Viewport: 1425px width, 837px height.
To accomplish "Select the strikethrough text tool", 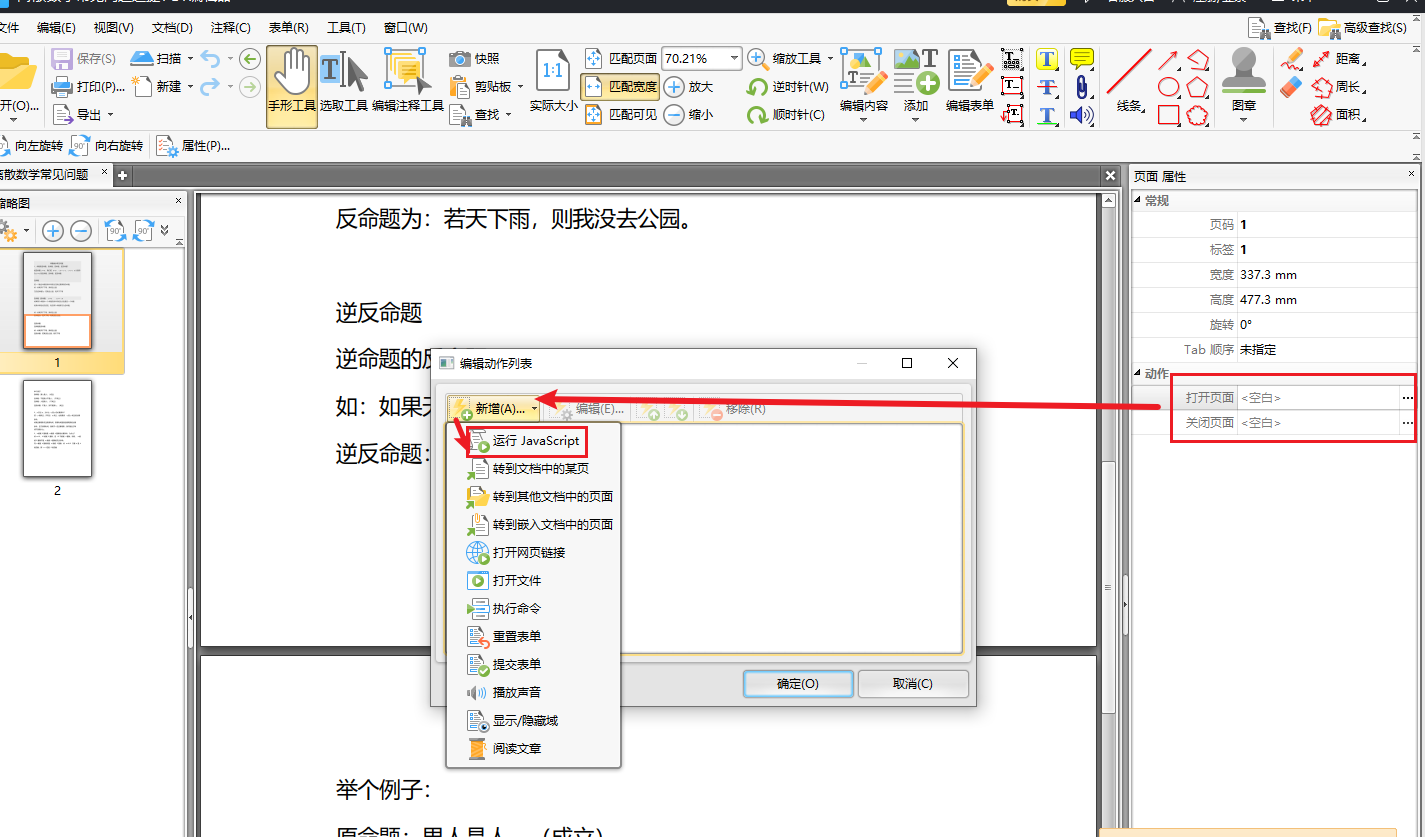I will [x=1047, y=87].
